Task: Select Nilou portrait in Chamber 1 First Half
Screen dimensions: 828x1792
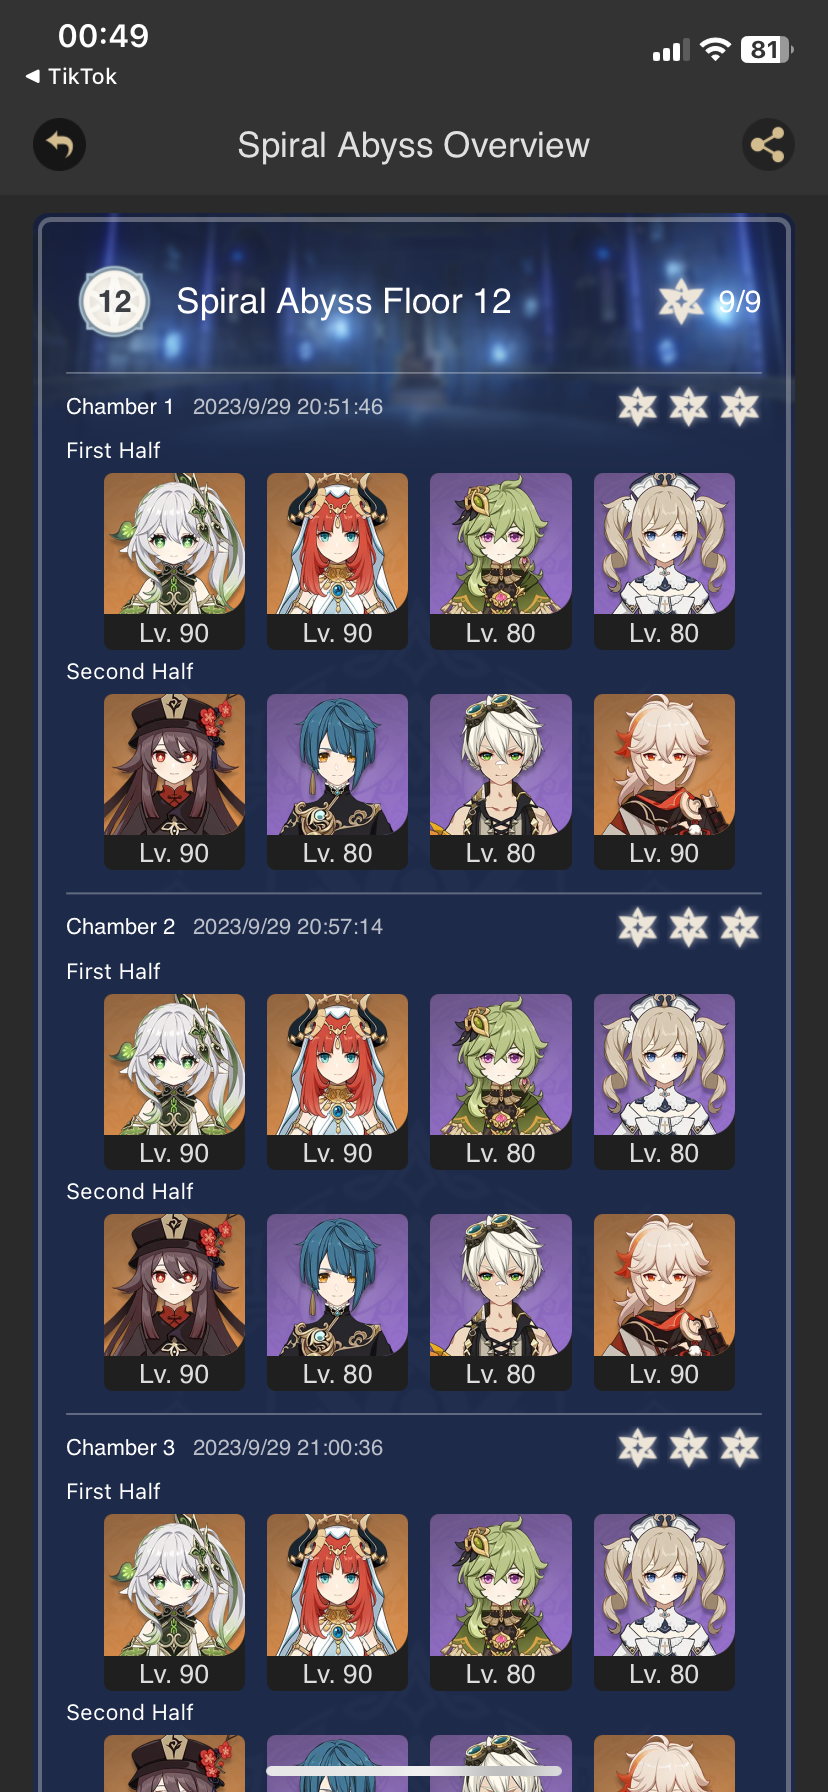Action: (337, 561)
